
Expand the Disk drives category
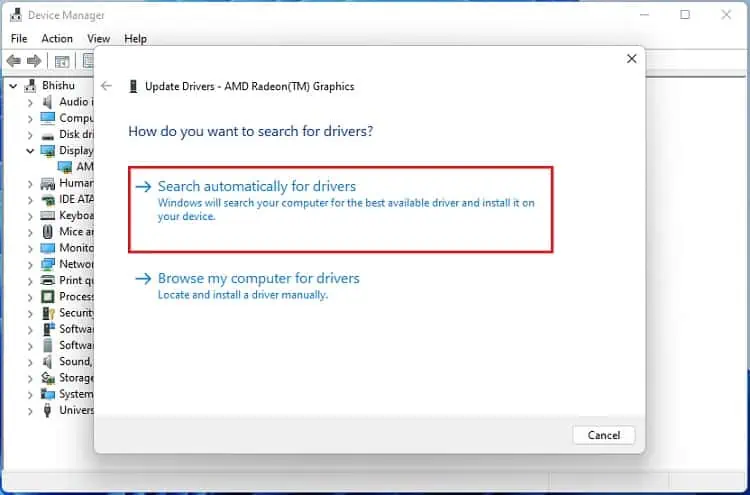pyautogui.click(x=30, y=135)
